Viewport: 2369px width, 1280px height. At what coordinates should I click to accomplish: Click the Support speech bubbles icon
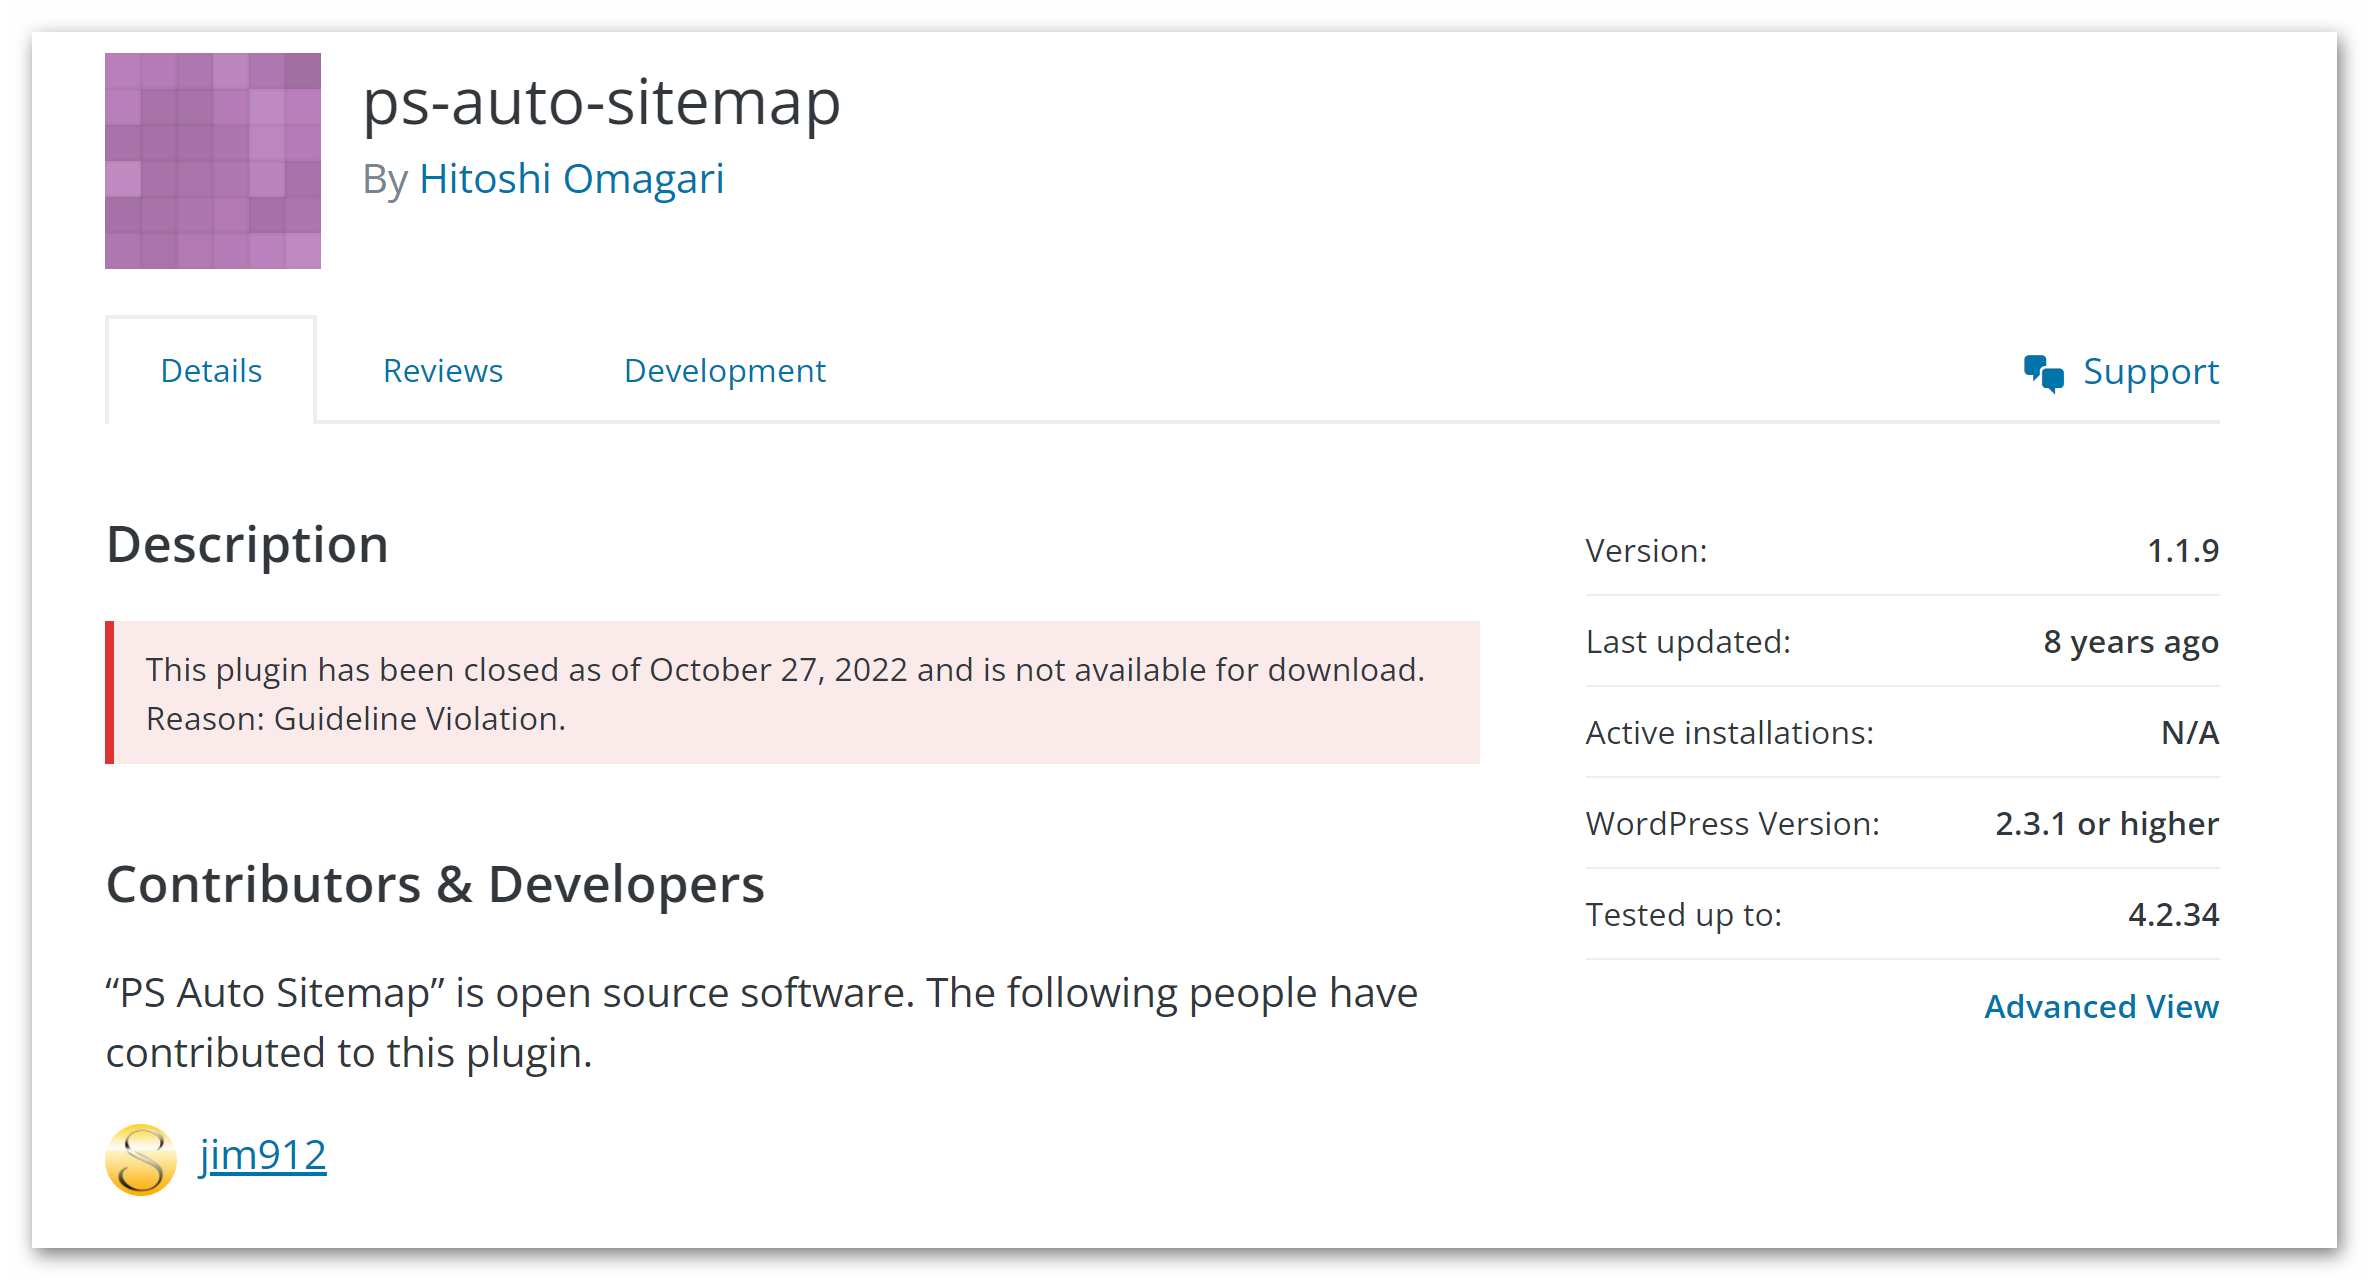point(2043,373)
